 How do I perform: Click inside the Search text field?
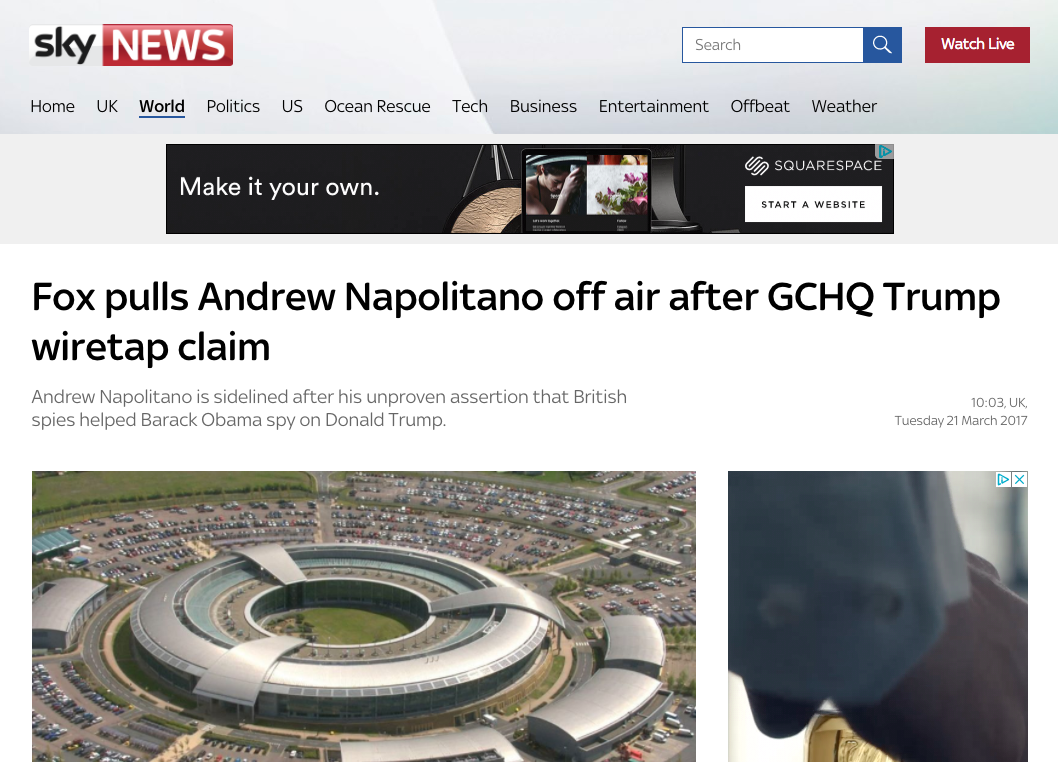click(x=773, y=45)
